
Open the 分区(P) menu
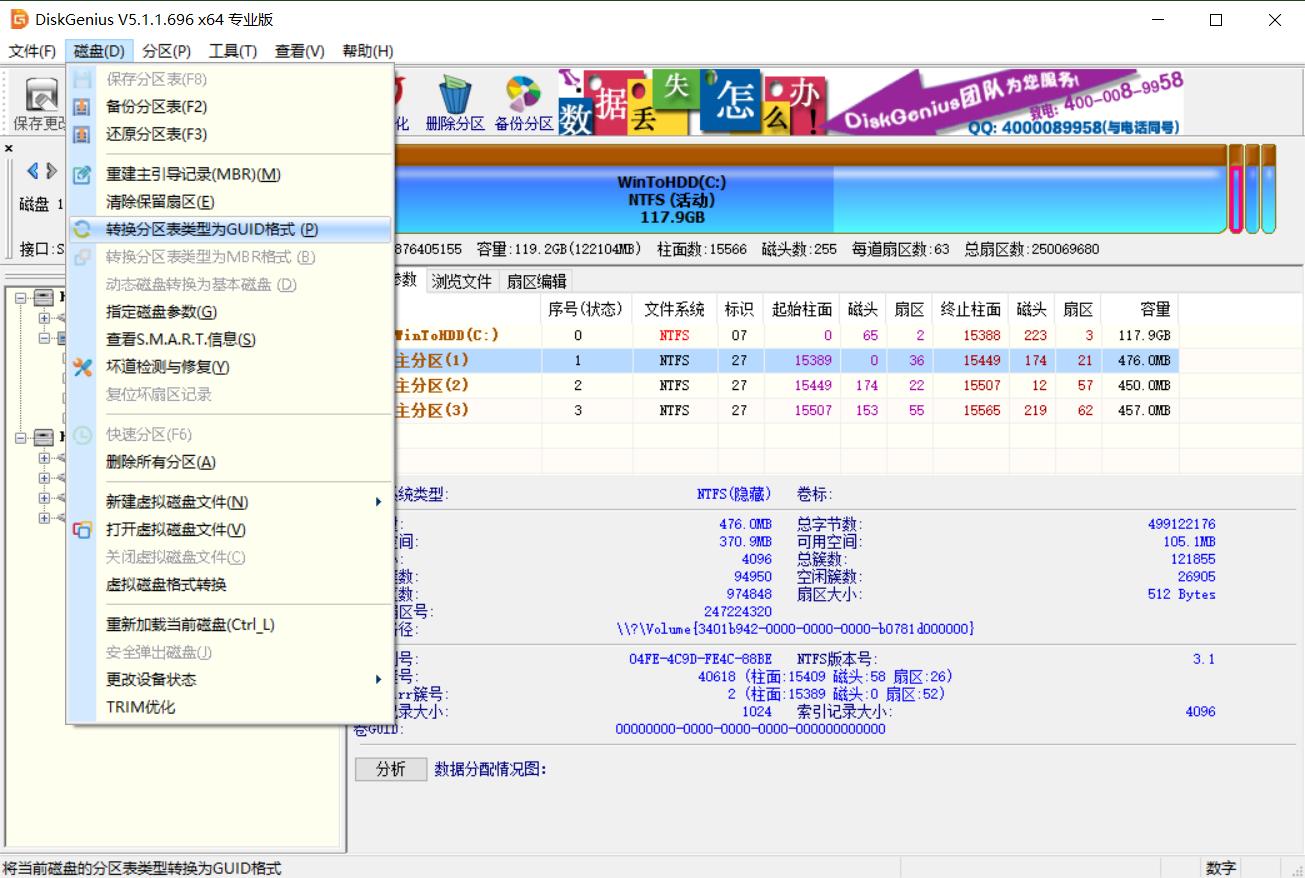point(167,51)
